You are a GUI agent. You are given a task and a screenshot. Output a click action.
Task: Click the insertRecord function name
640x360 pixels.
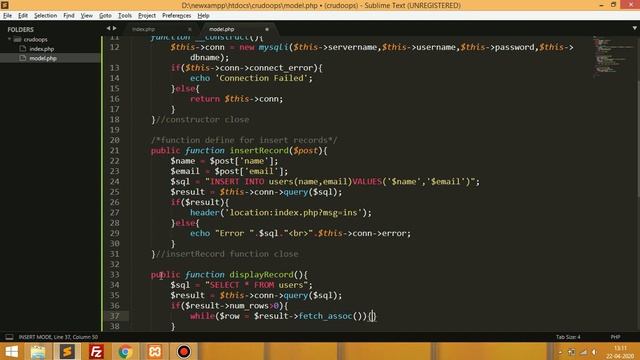(x=259, y=151)
